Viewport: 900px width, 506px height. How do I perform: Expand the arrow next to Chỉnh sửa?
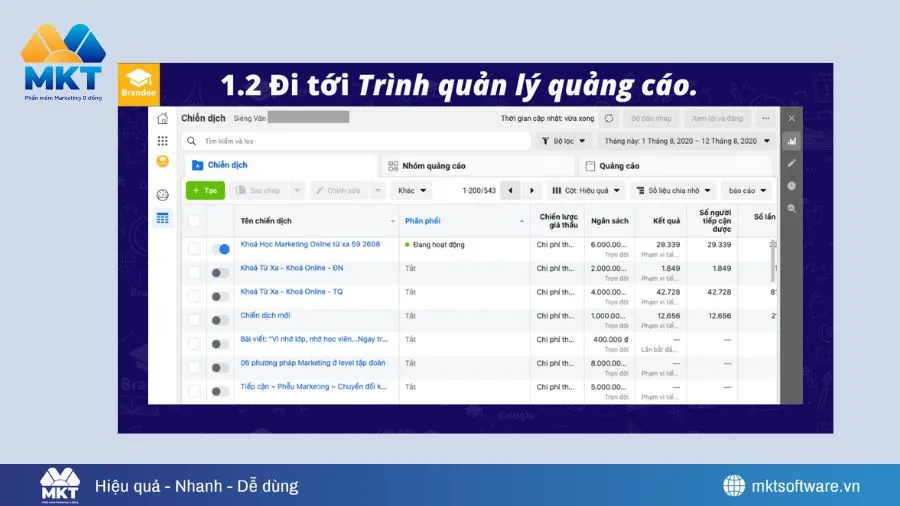[378, 190]
